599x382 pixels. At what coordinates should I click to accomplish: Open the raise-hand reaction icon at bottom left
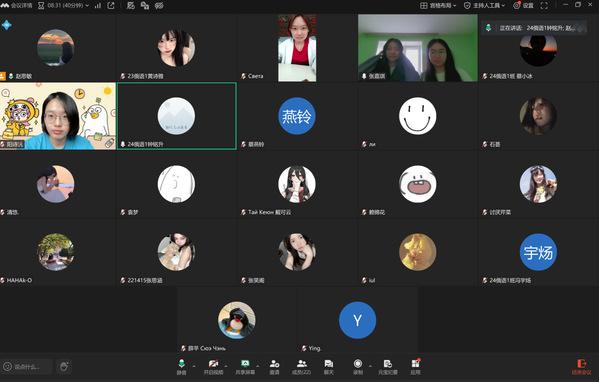[64, 367]
